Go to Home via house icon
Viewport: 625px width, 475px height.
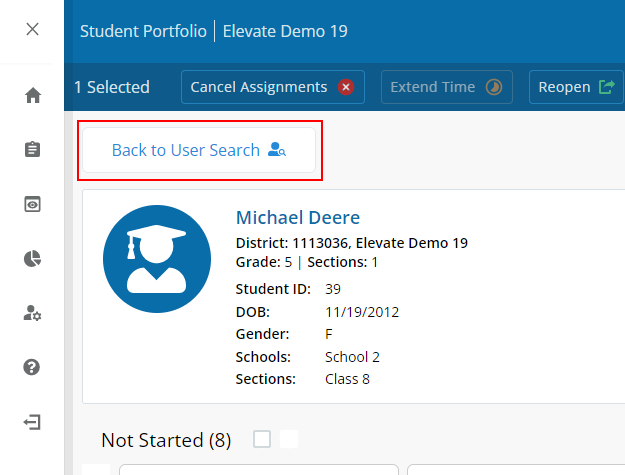33,95
